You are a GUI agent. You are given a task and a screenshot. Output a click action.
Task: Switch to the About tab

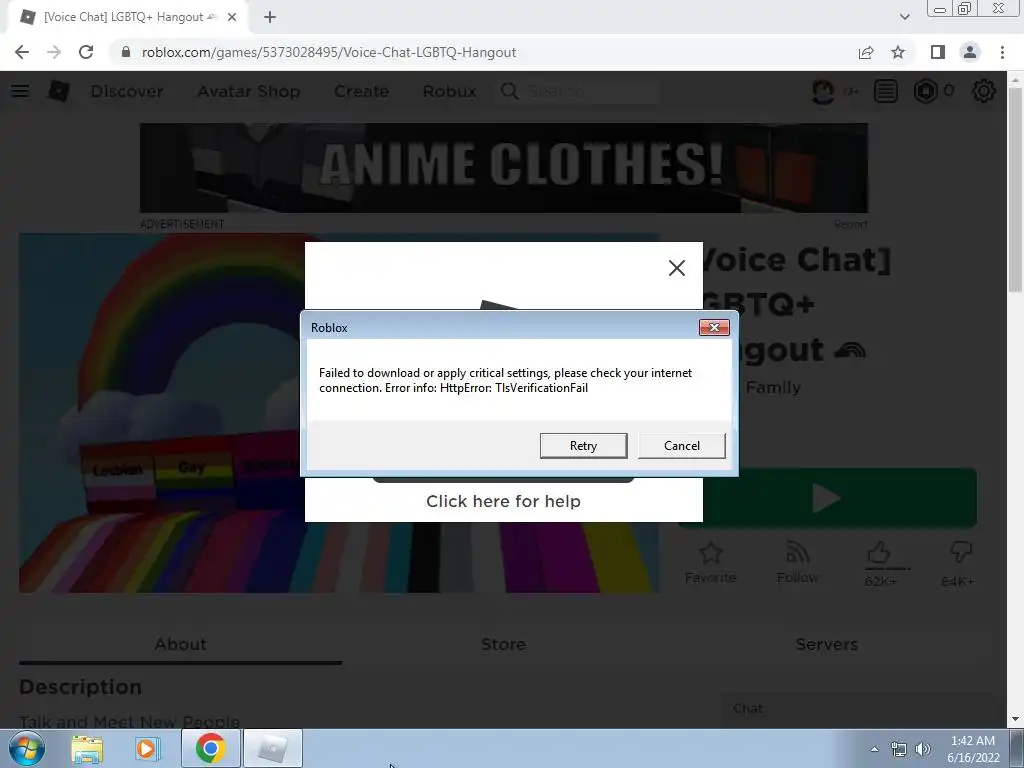click(x=180, y=645)
